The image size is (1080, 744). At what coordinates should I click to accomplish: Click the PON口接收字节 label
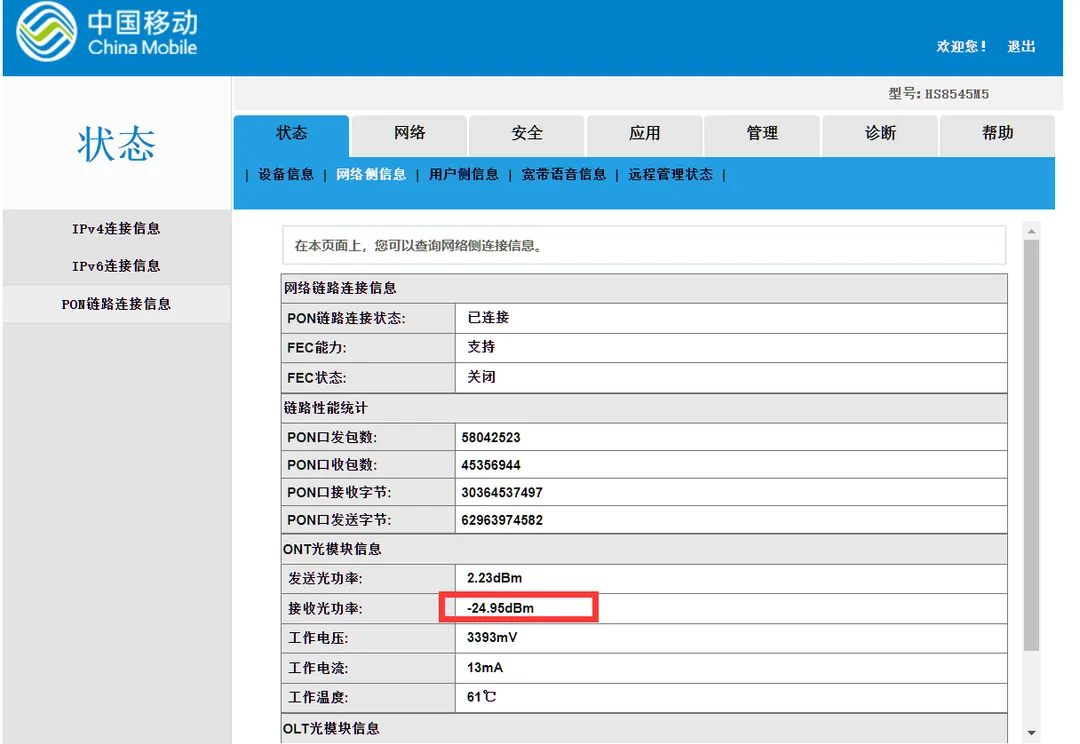click(x=339, y=493)
